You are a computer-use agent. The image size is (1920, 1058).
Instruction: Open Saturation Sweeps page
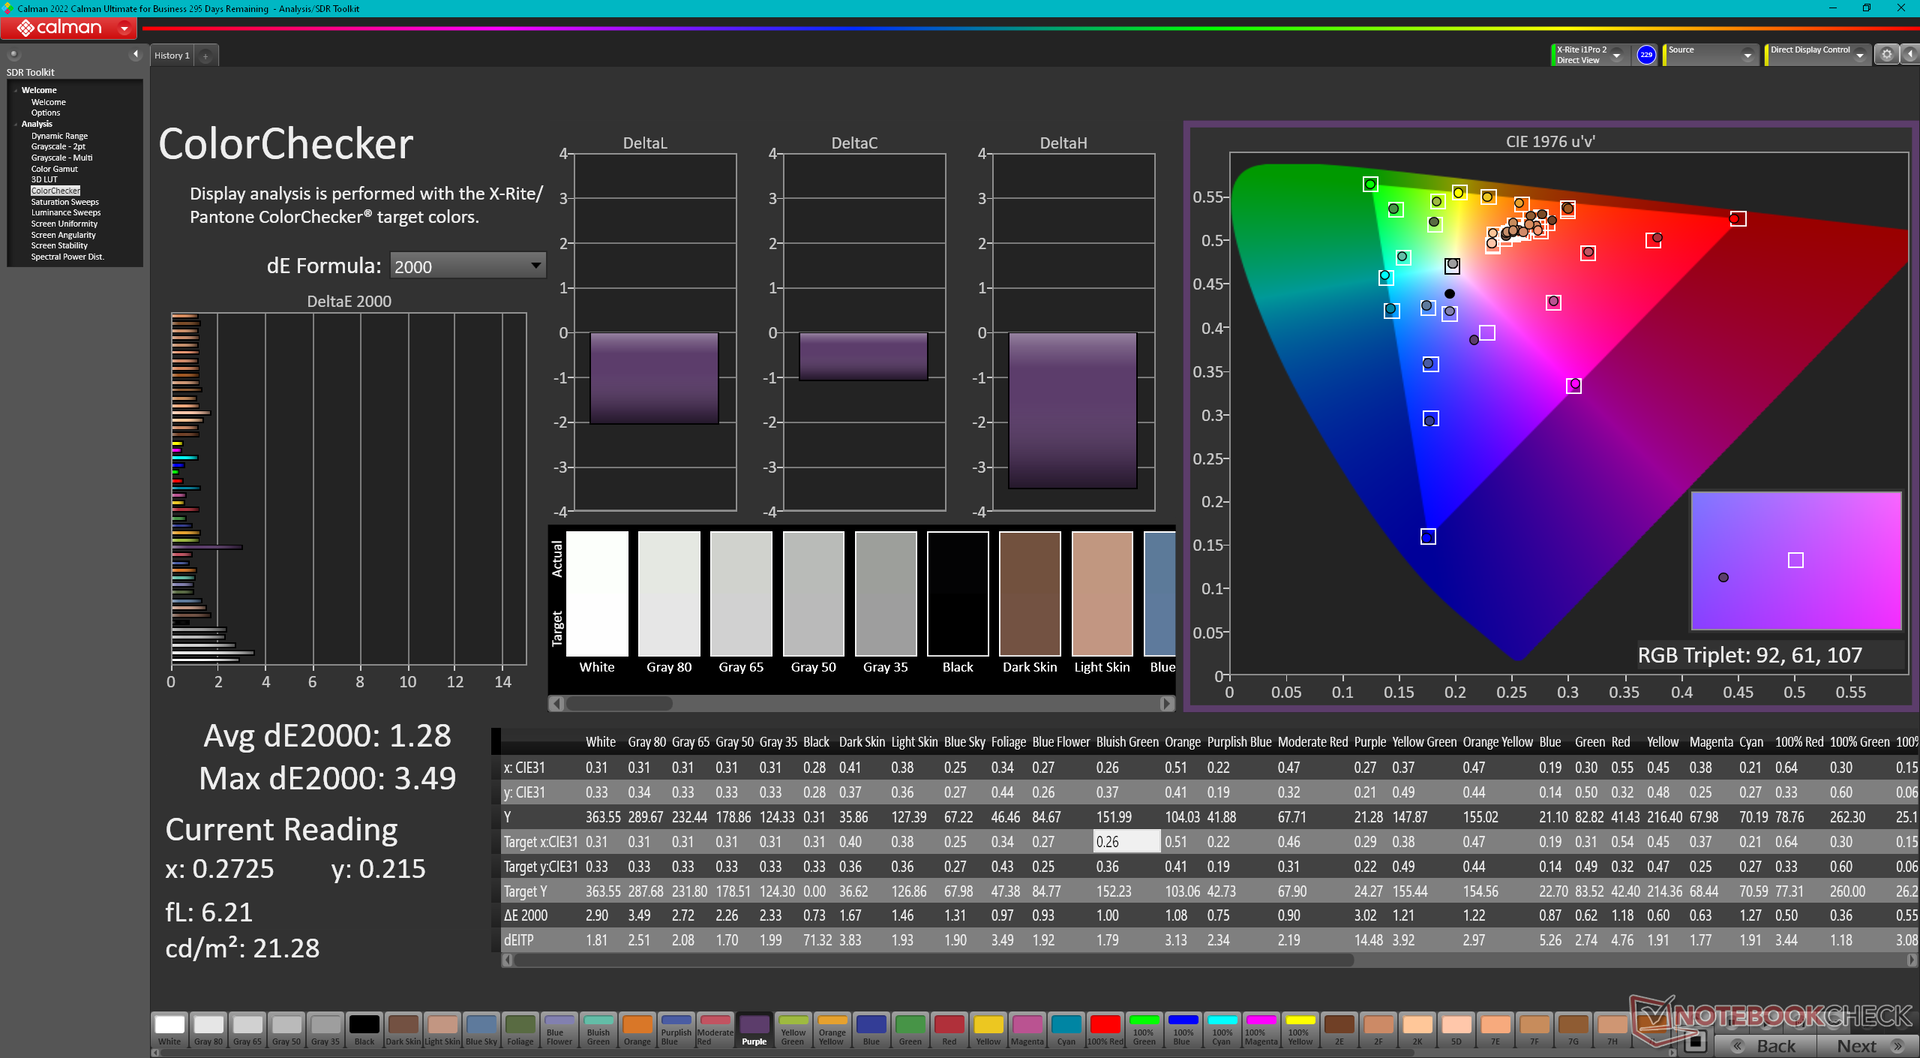[64, 202]
